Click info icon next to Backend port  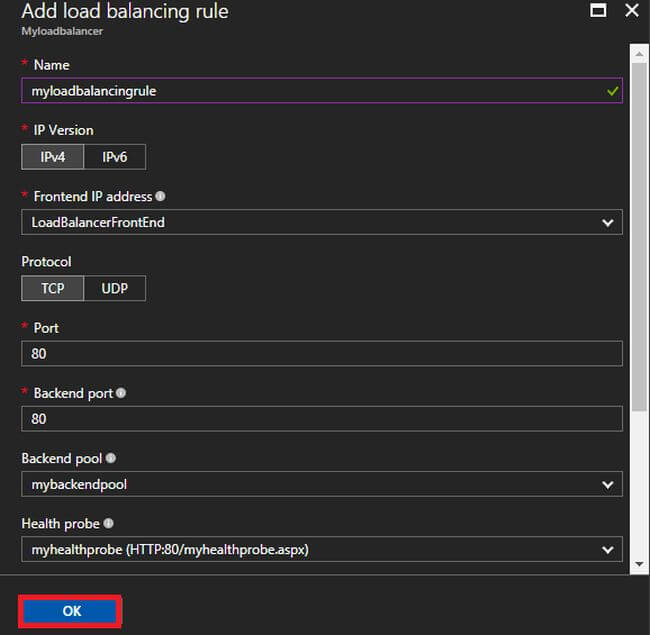pyautogui.click(x=121, y=393)
